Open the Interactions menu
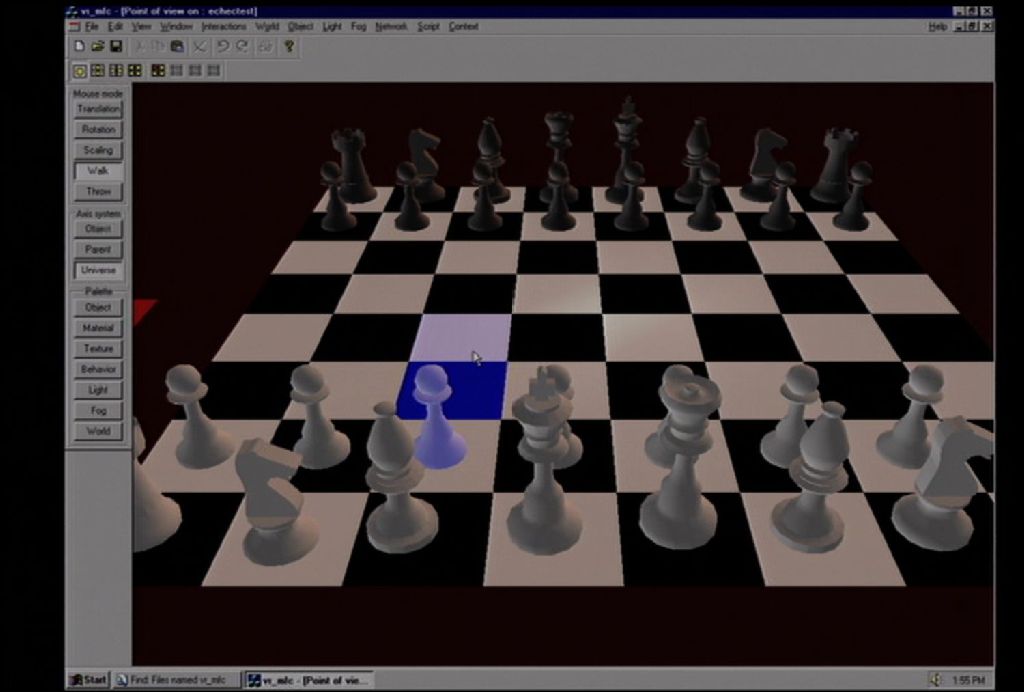Image resolution: width=1024 pixels, height=692 pixels. pyautogui.click(x=223, y=27)
